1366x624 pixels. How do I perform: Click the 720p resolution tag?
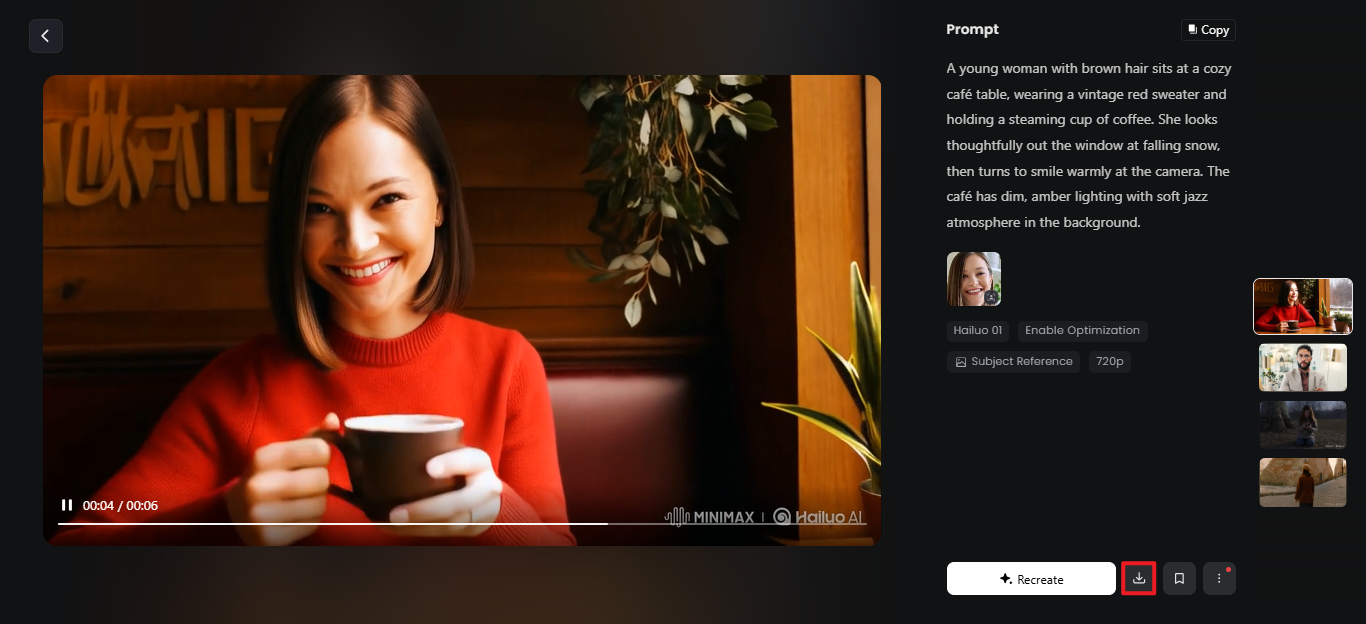tap(1110, 361)
